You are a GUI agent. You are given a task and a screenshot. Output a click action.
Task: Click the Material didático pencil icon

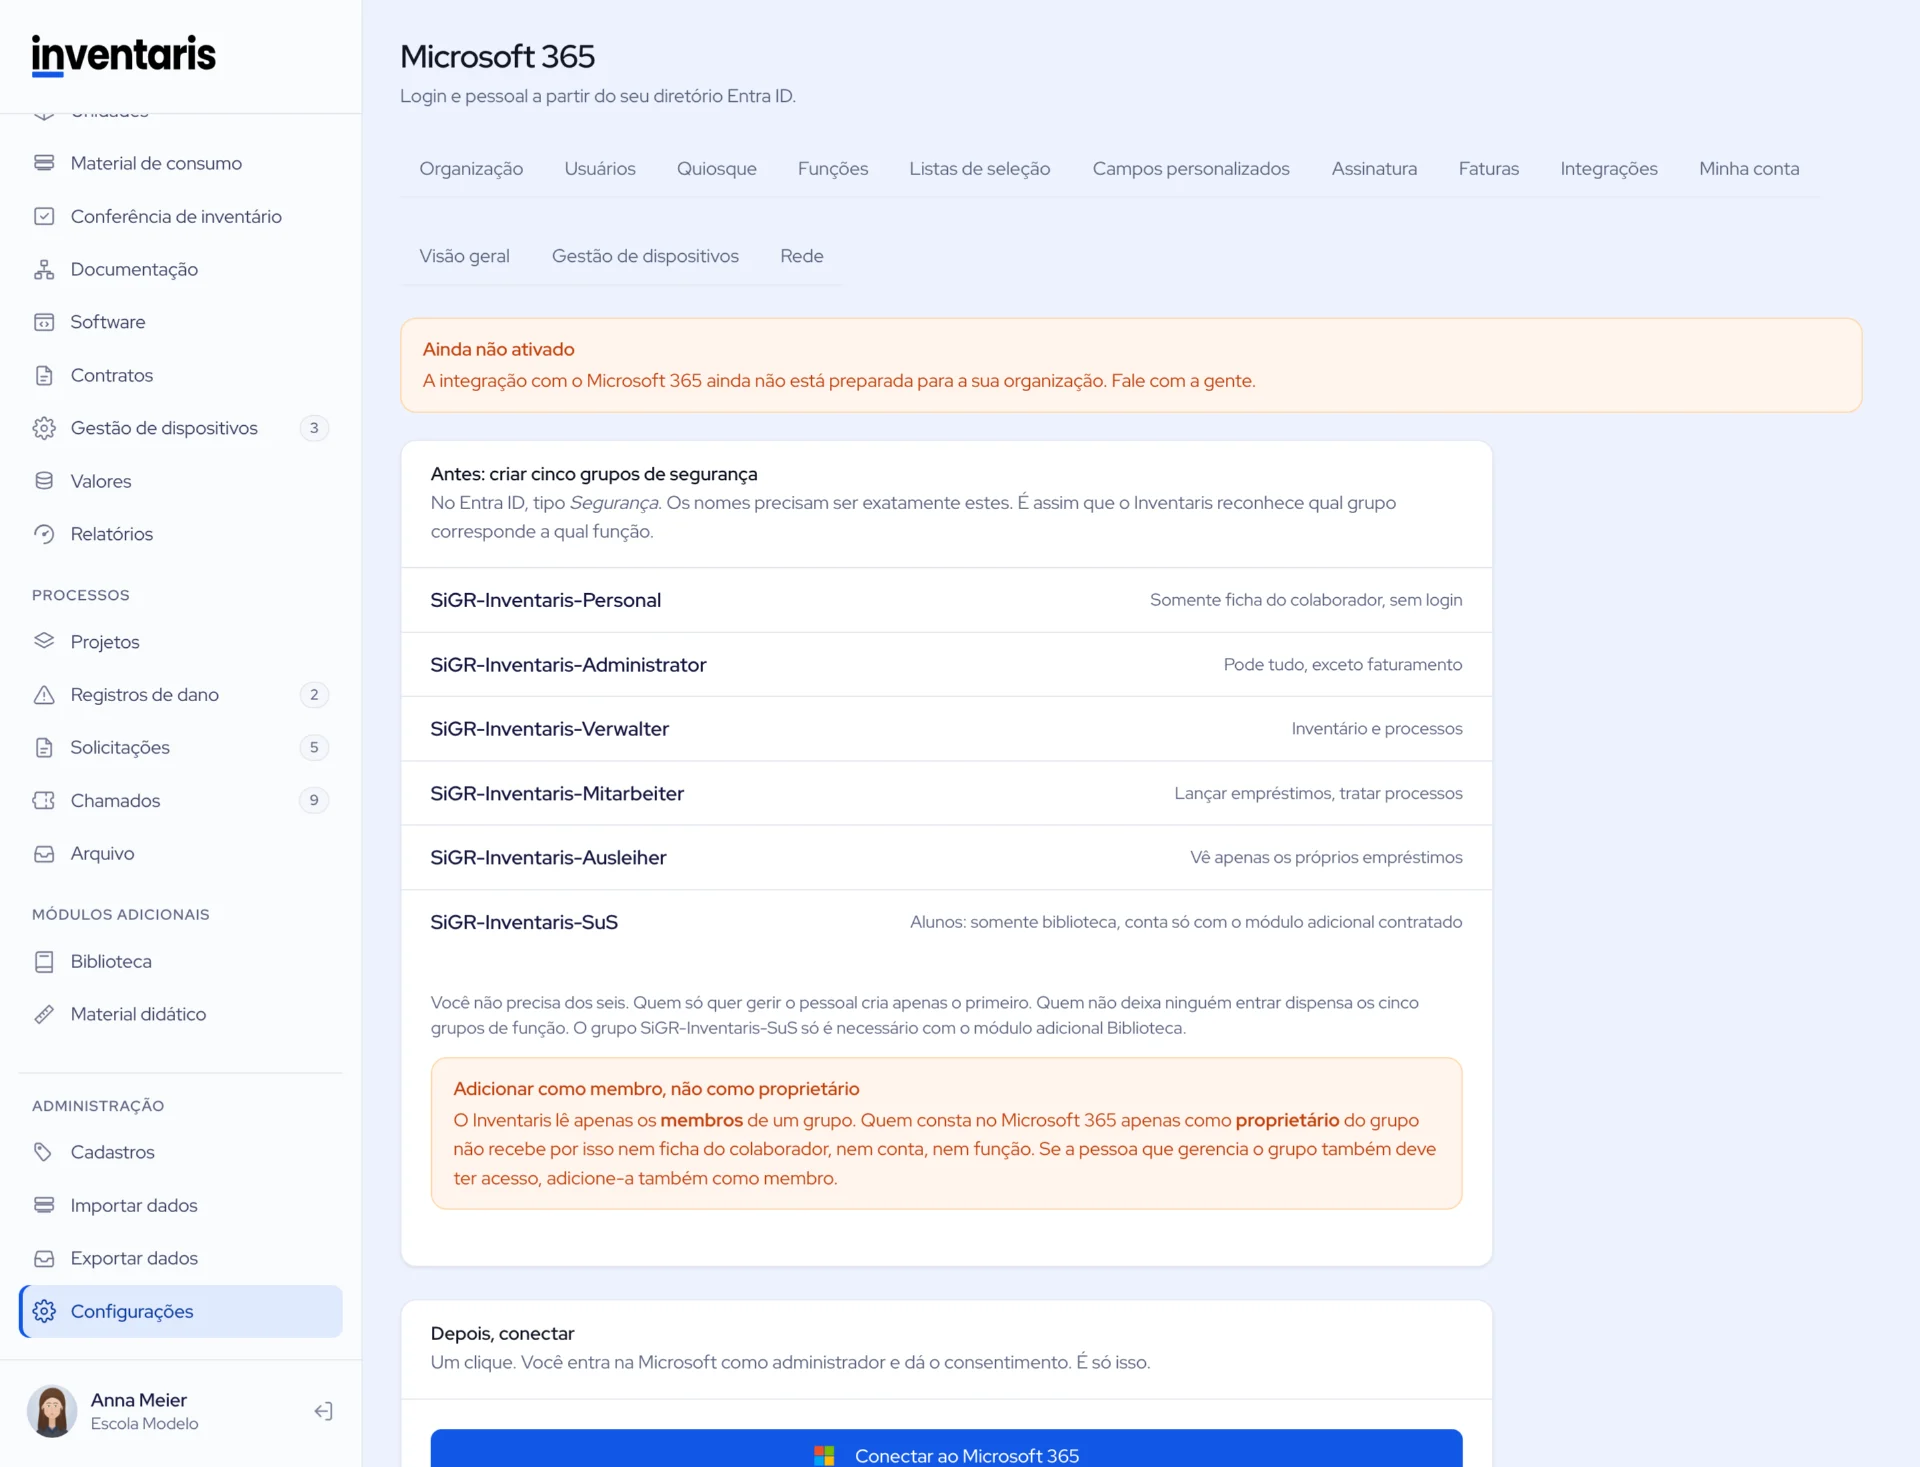(44, 1014)
